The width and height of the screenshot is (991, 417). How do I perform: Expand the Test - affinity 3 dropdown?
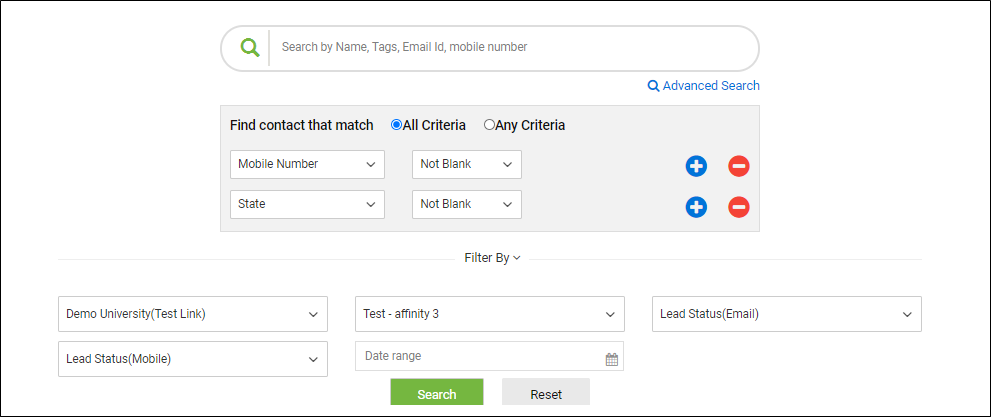(x=490, y=314)
